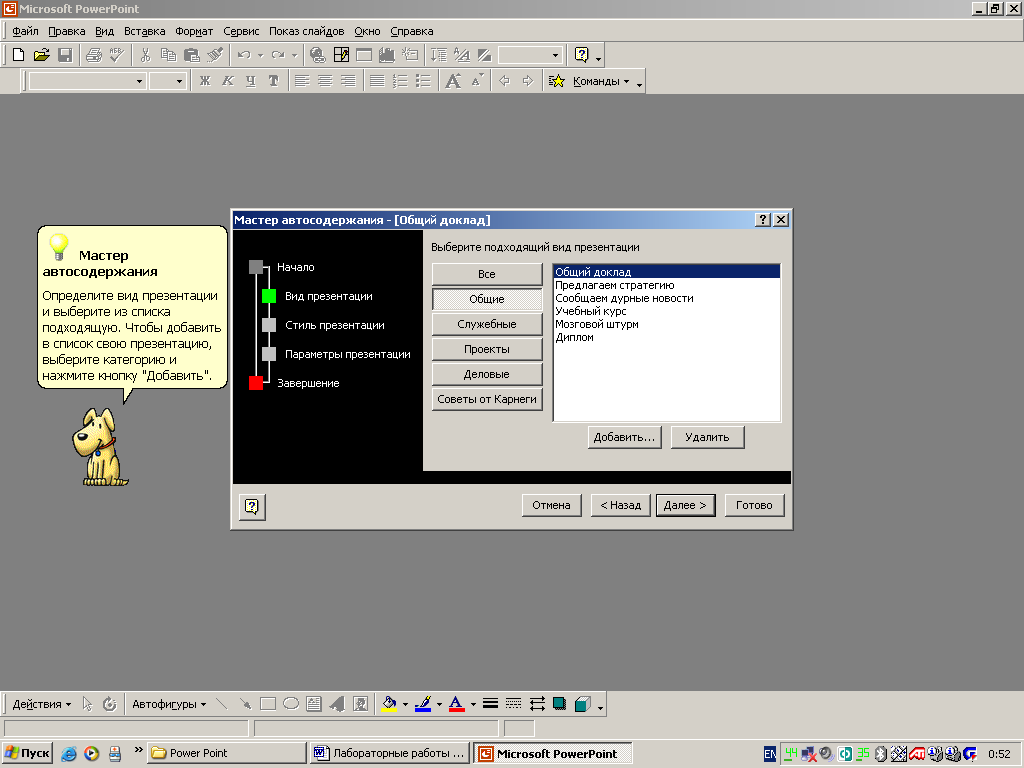Select the Служебные category button
Screen dimensions: 1024x768
tap(487, 324)
